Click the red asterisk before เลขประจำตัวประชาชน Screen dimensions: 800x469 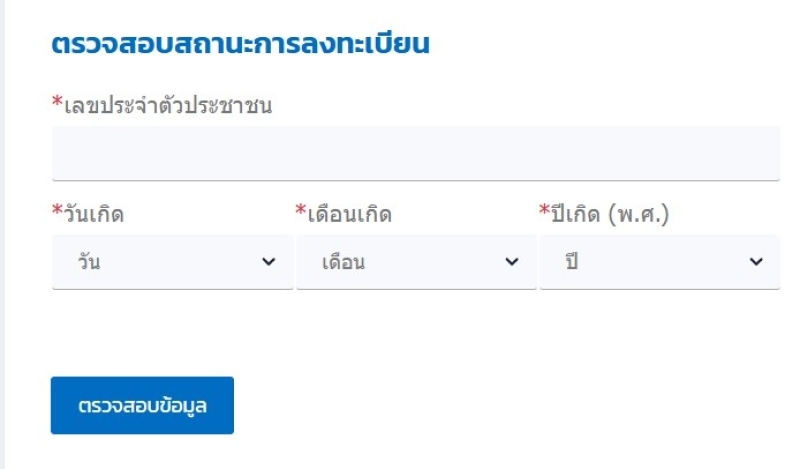[x=57, y=101]
